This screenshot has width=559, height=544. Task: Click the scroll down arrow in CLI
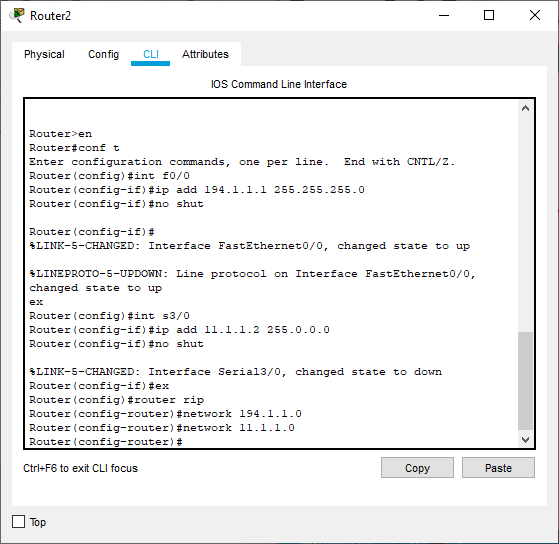tap(525, 440)
